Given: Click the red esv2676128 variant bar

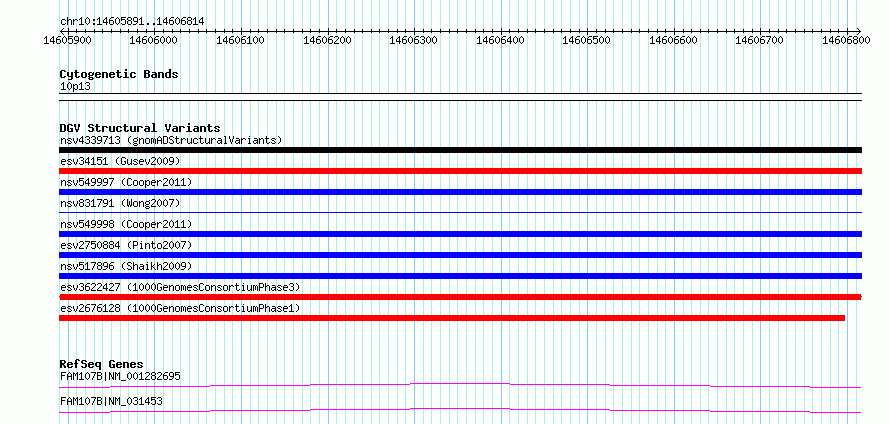Looking at the screenshot, I should coord(452,318).
